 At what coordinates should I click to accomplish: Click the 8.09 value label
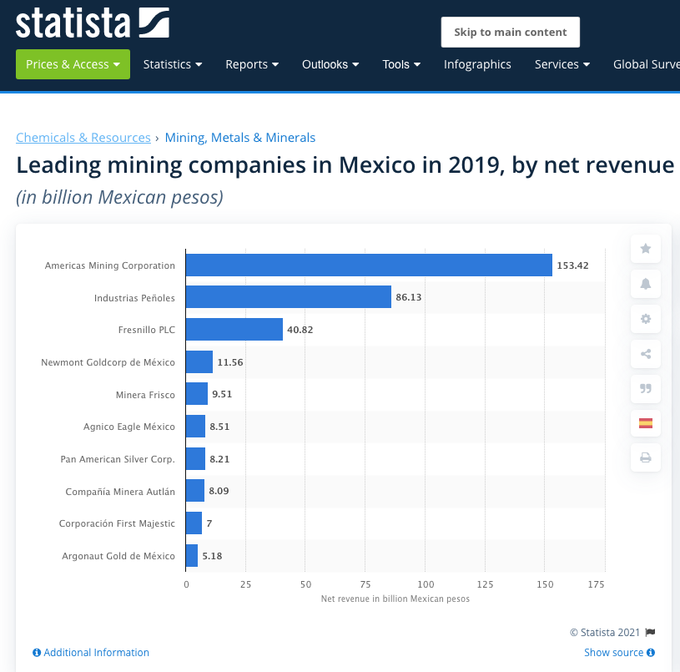pyautogui.click(x=219, y=491)
